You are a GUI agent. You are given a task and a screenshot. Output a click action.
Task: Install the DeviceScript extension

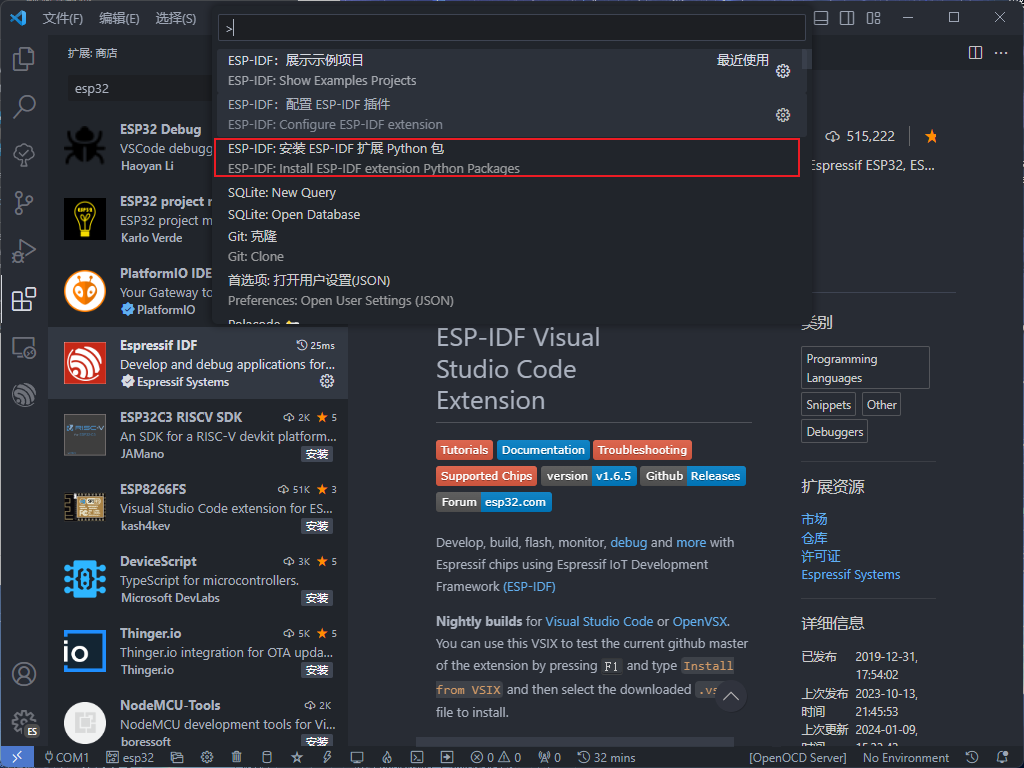click(317, 598)
